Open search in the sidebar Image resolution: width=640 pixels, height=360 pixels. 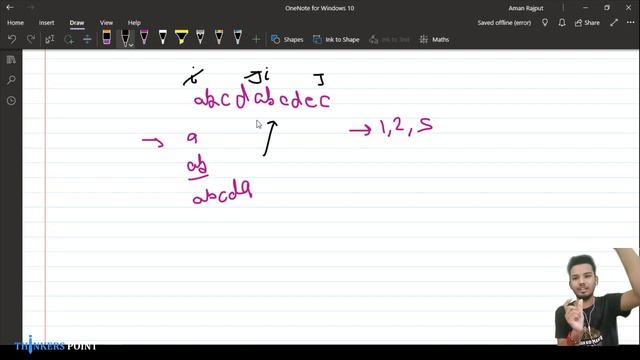tap(11, 80)
